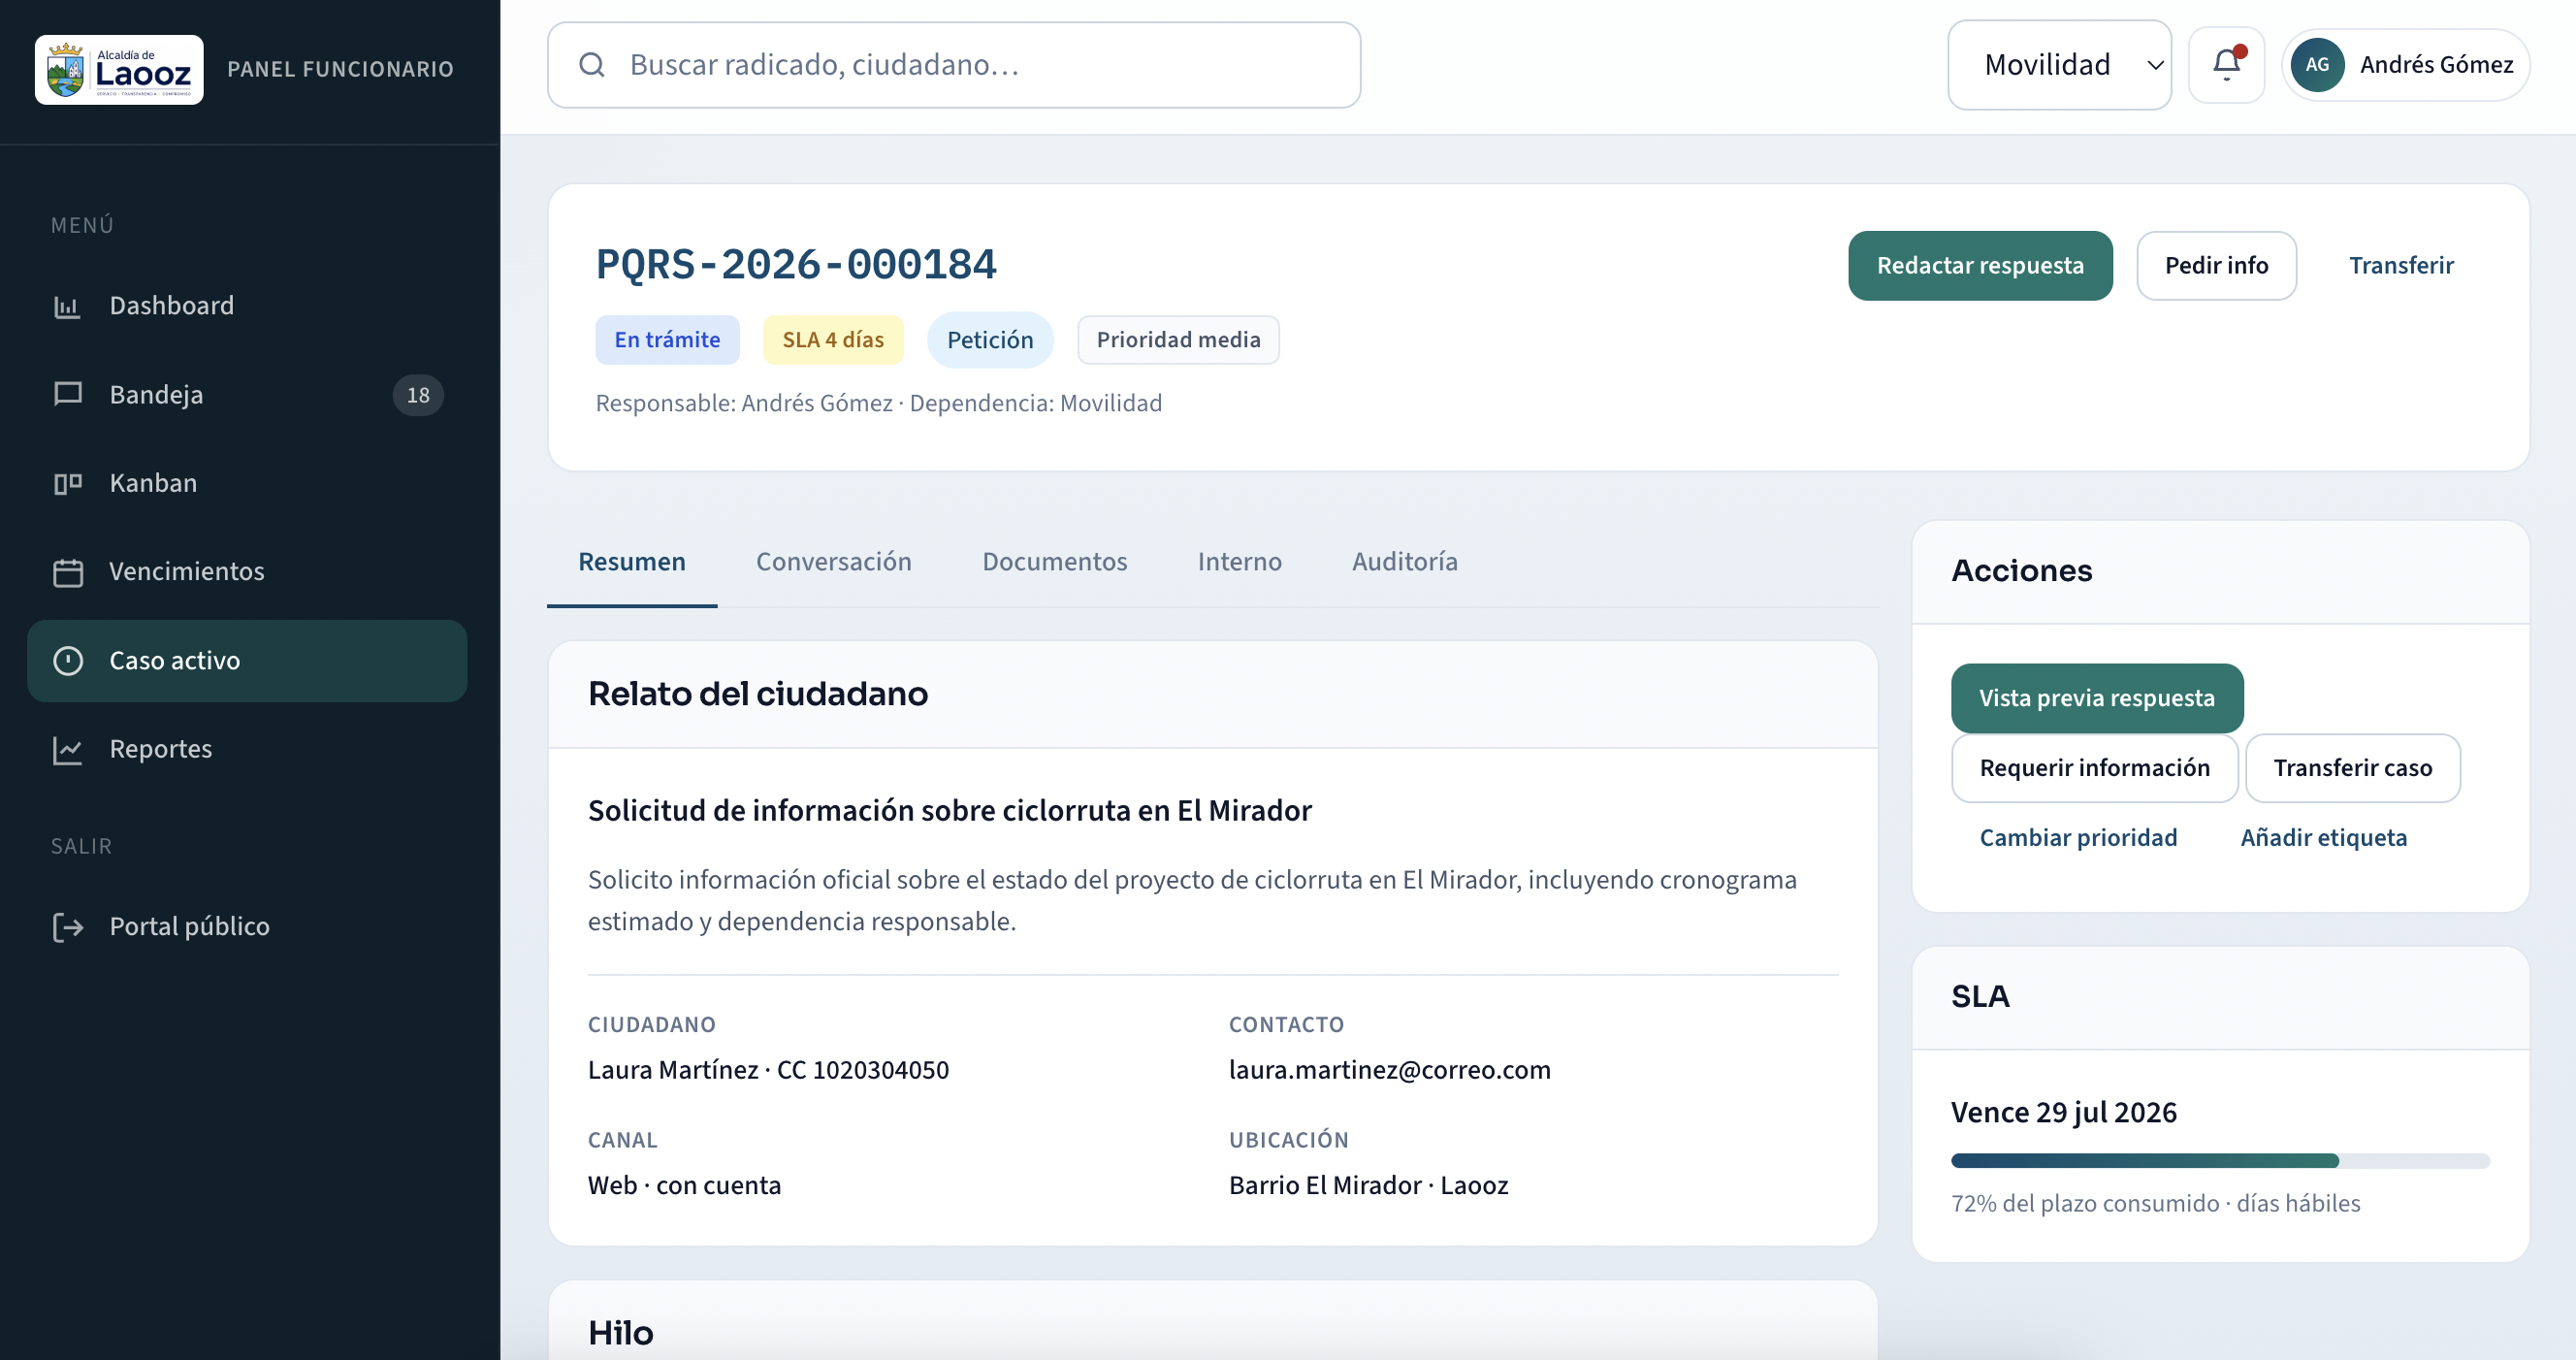Select the Caso activo menu item
Image resolution: width=2576 pixels, height=1360 pixels.
tap(247, 660)
